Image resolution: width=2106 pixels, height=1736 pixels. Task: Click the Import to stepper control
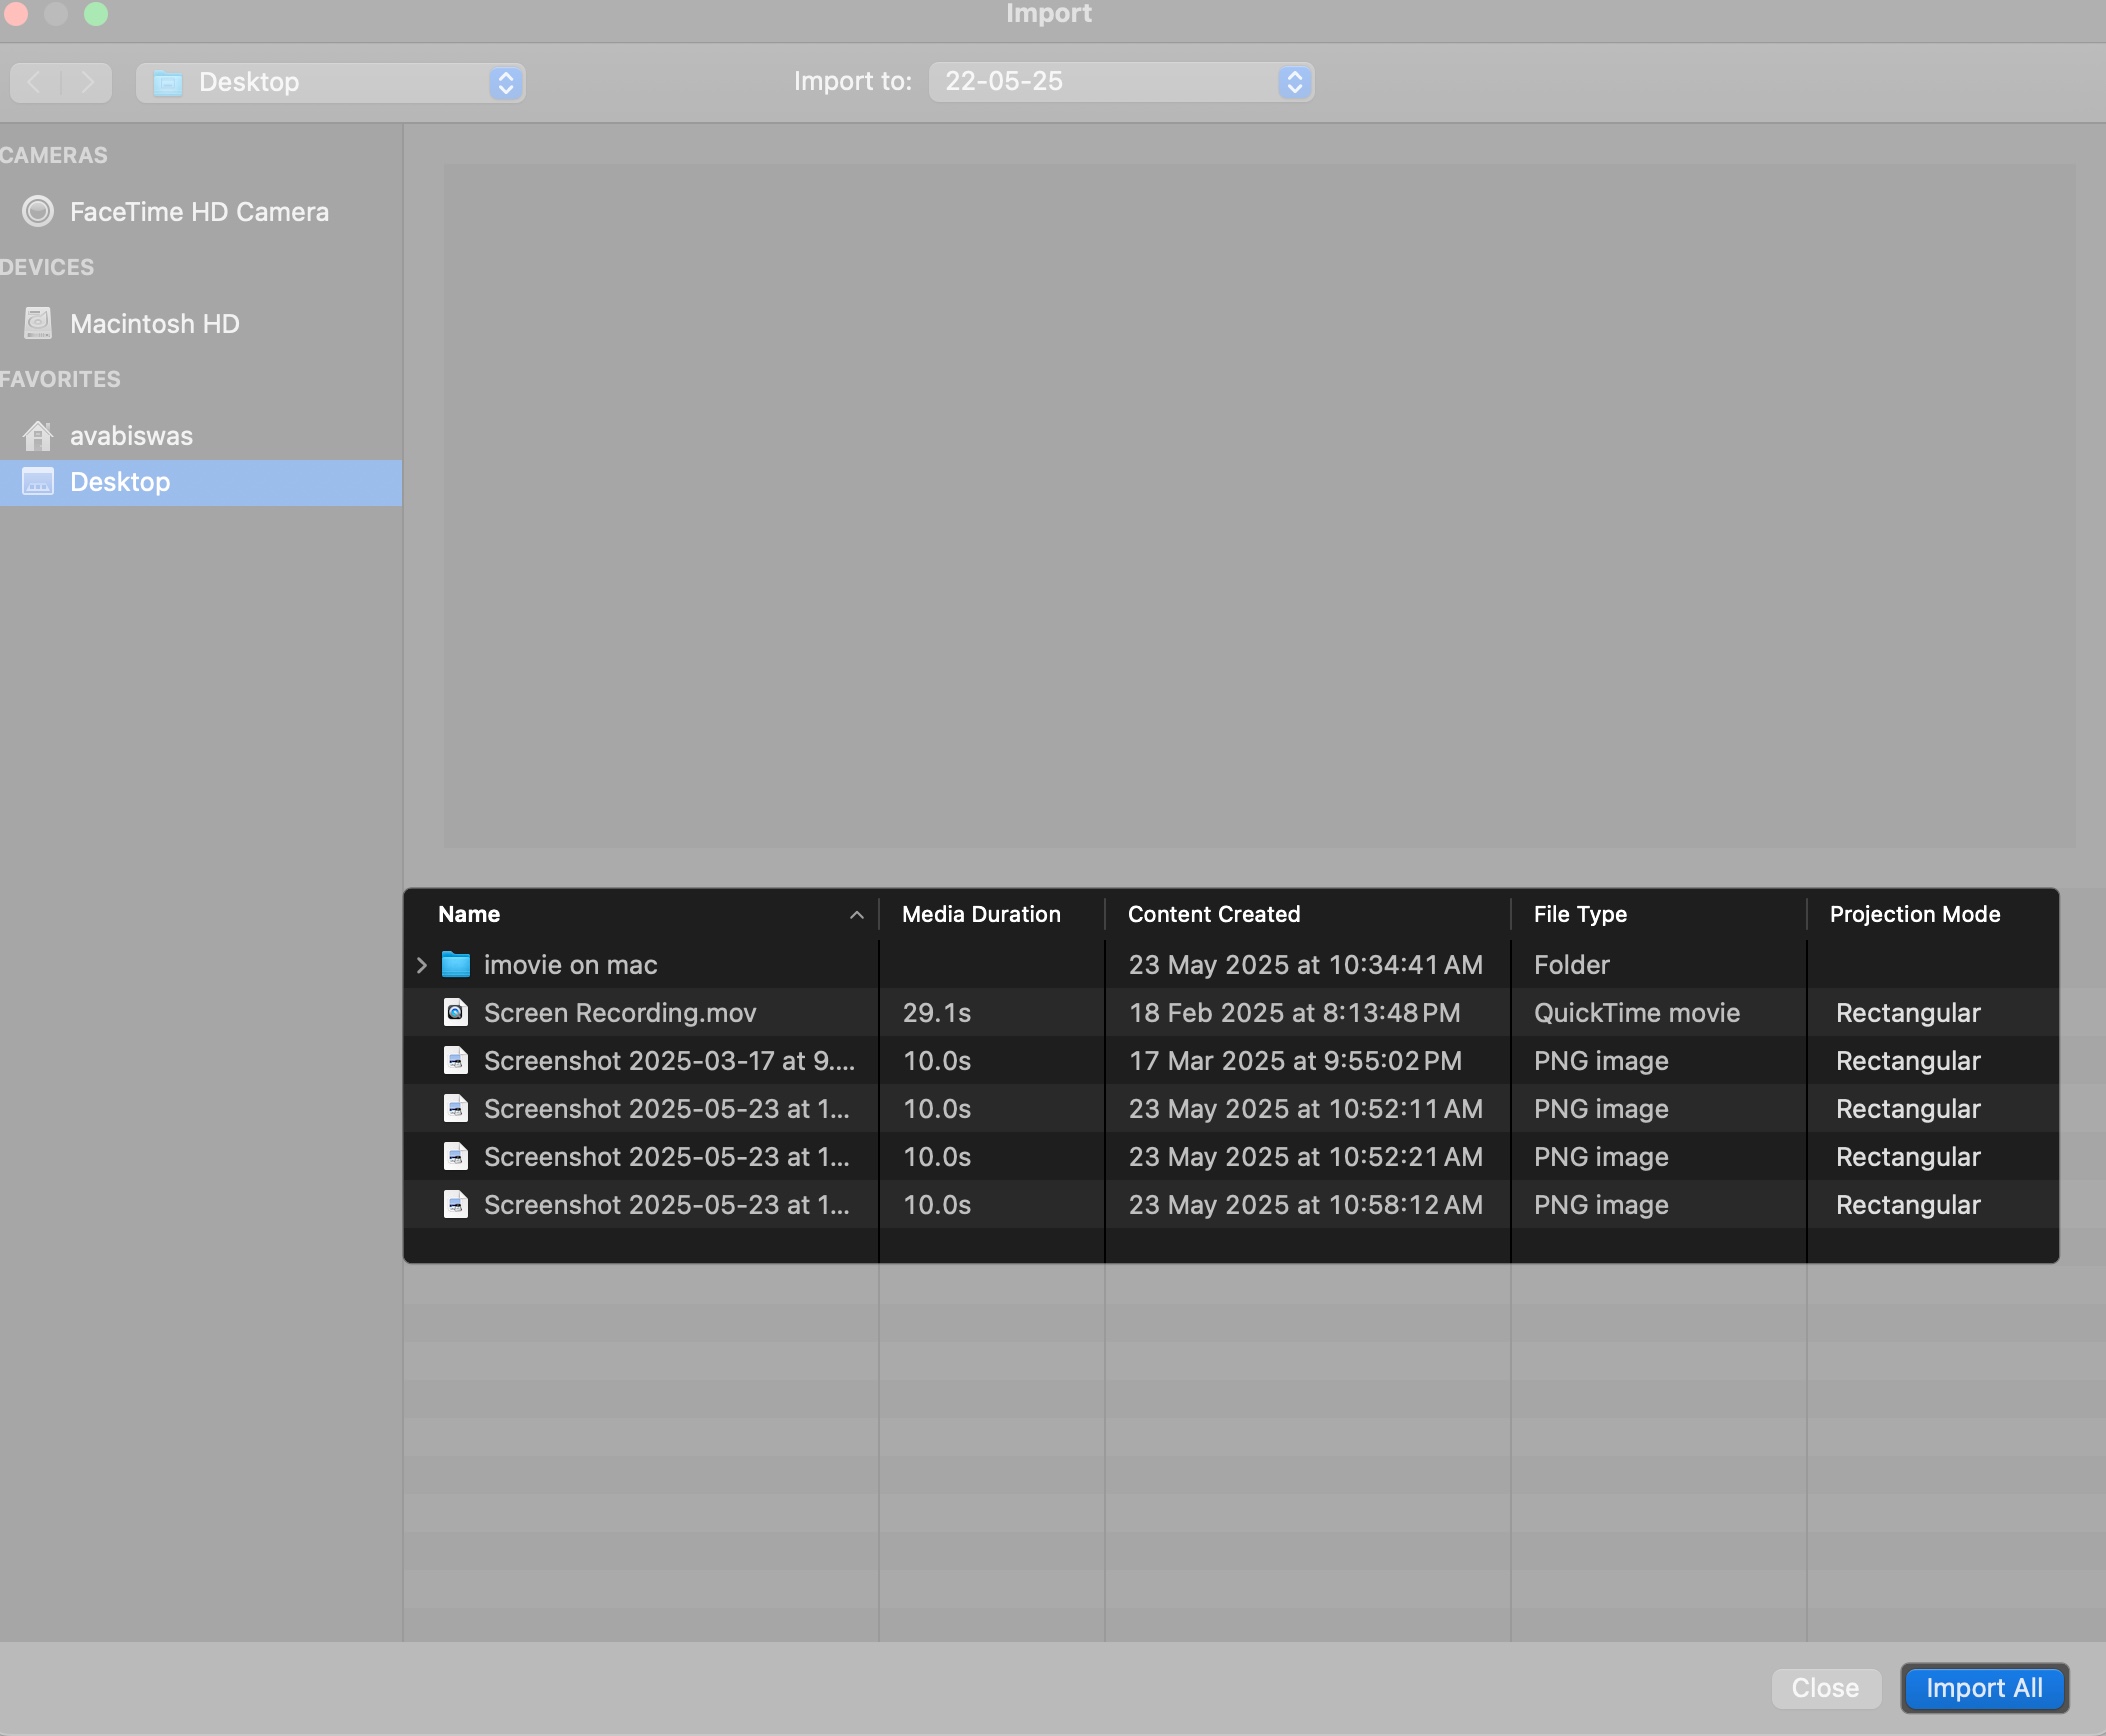1294,81
